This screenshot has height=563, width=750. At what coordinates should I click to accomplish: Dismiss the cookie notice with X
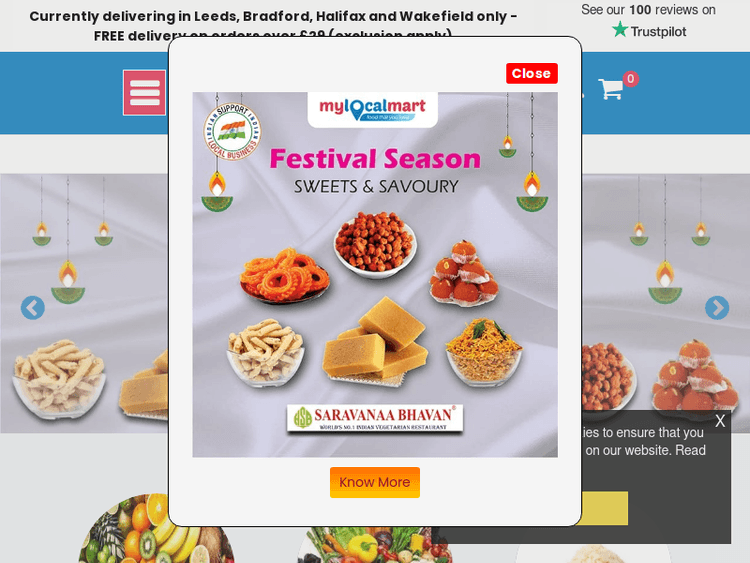pos(720,421)
